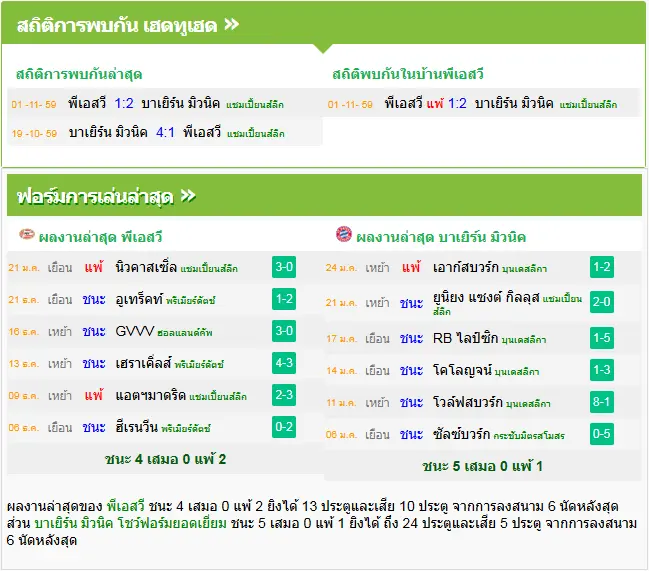Click the red แพ้ result for เอาก์สบวร์ก
Screen dimensions: 649x571
tap(411, 267)
